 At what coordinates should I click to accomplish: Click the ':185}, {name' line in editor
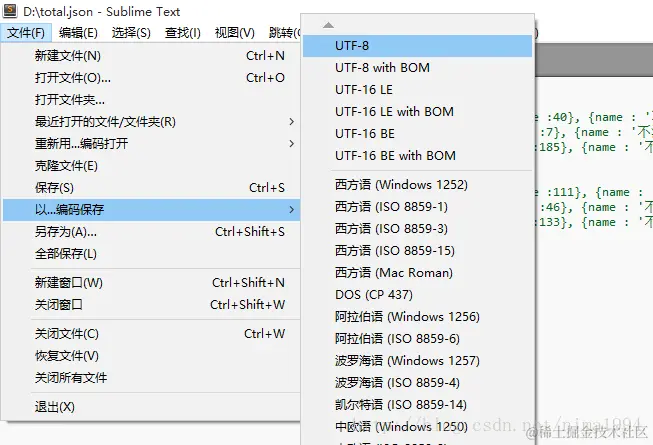593,147
